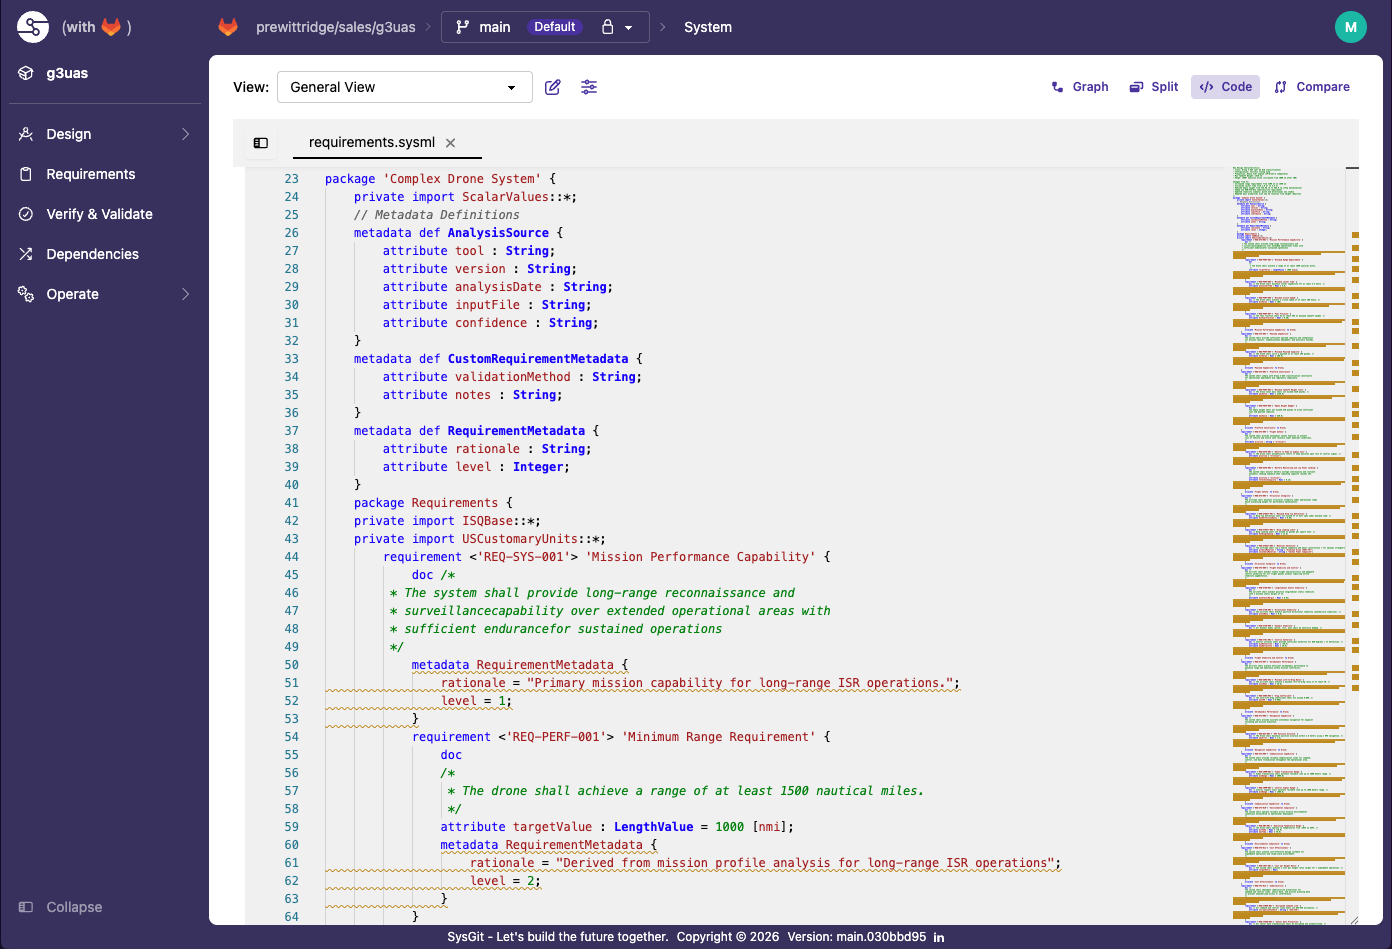Close the requirements.sysml tab

pyautogui.click(x=450, y=143)
